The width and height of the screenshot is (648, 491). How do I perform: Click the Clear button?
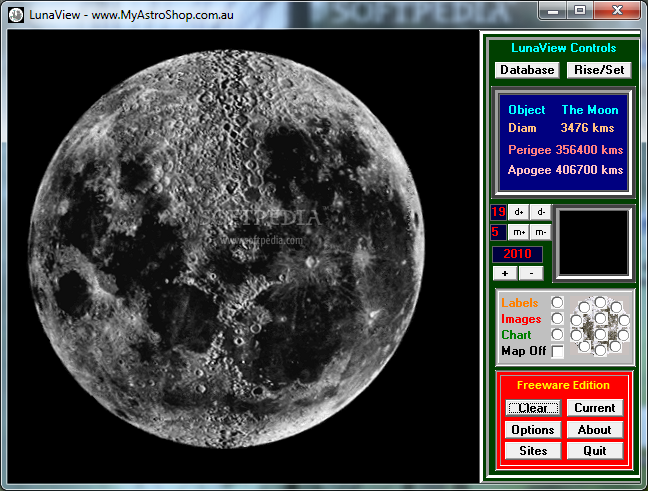tap(533, 408)
